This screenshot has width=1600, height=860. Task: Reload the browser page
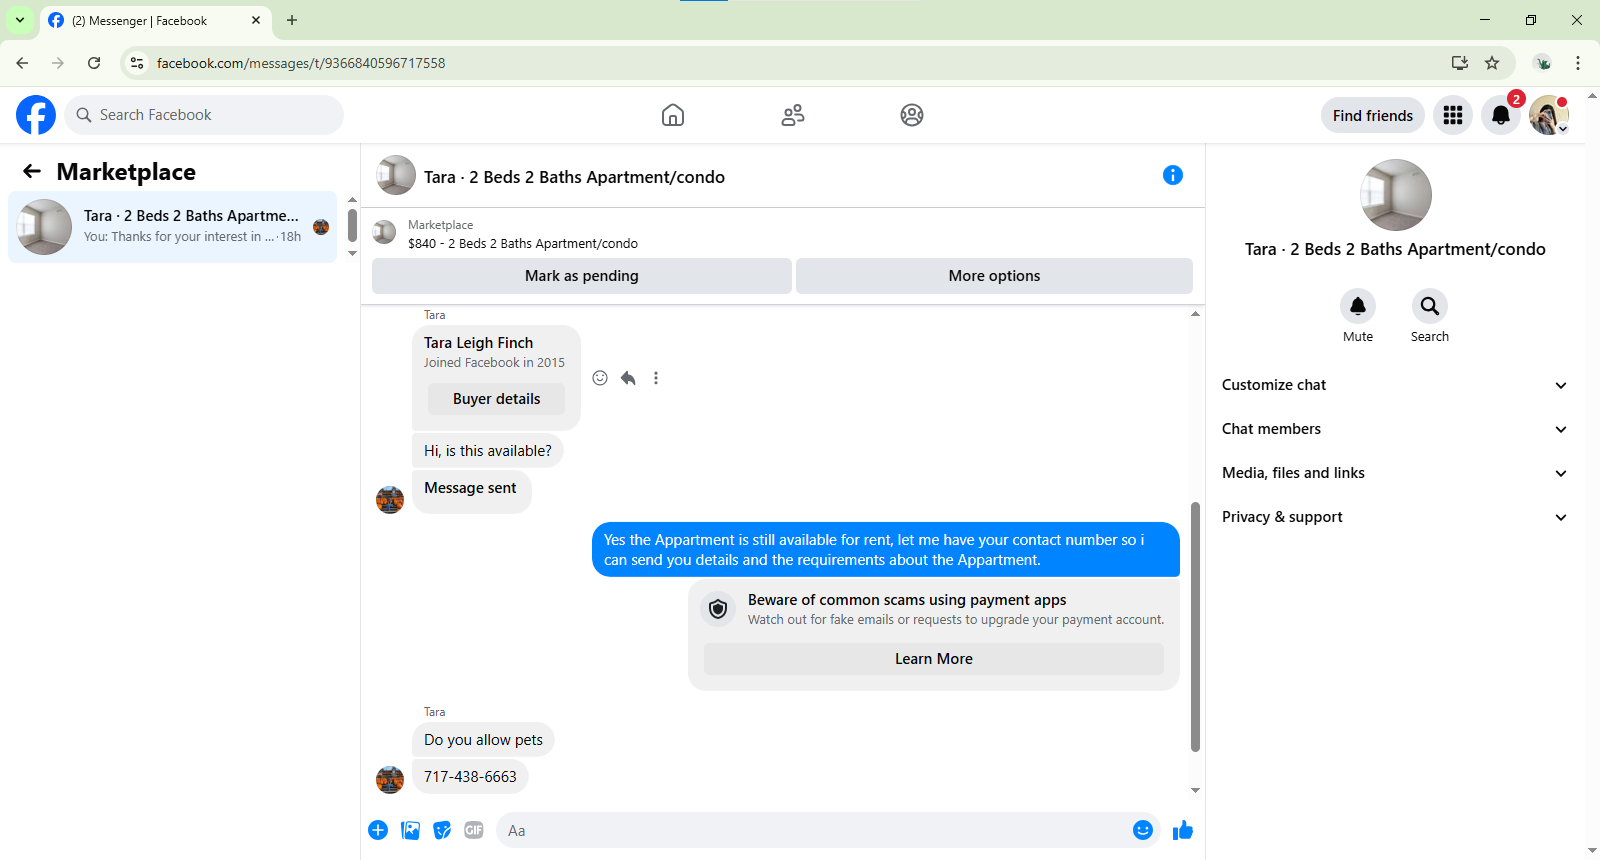click(x=94, y=63)
